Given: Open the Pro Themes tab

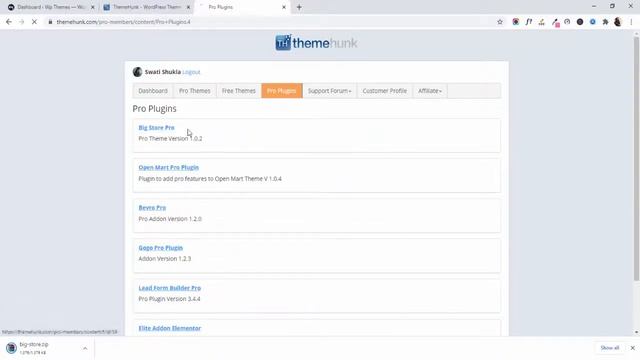Looking at the screenshot, I should pos(195,91).
